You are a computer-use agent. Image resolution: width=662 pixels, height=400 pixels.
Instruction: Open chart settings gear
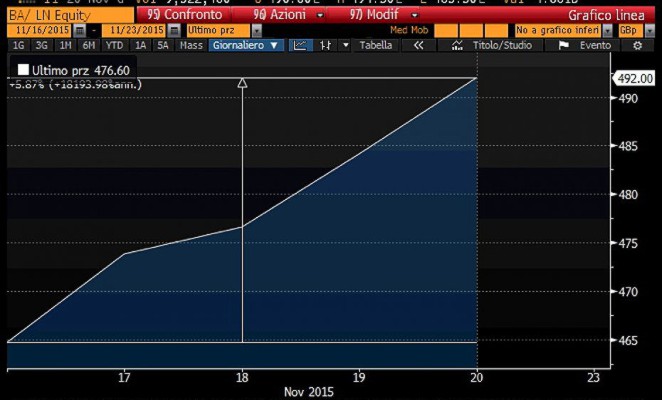(x=637, y=46)
